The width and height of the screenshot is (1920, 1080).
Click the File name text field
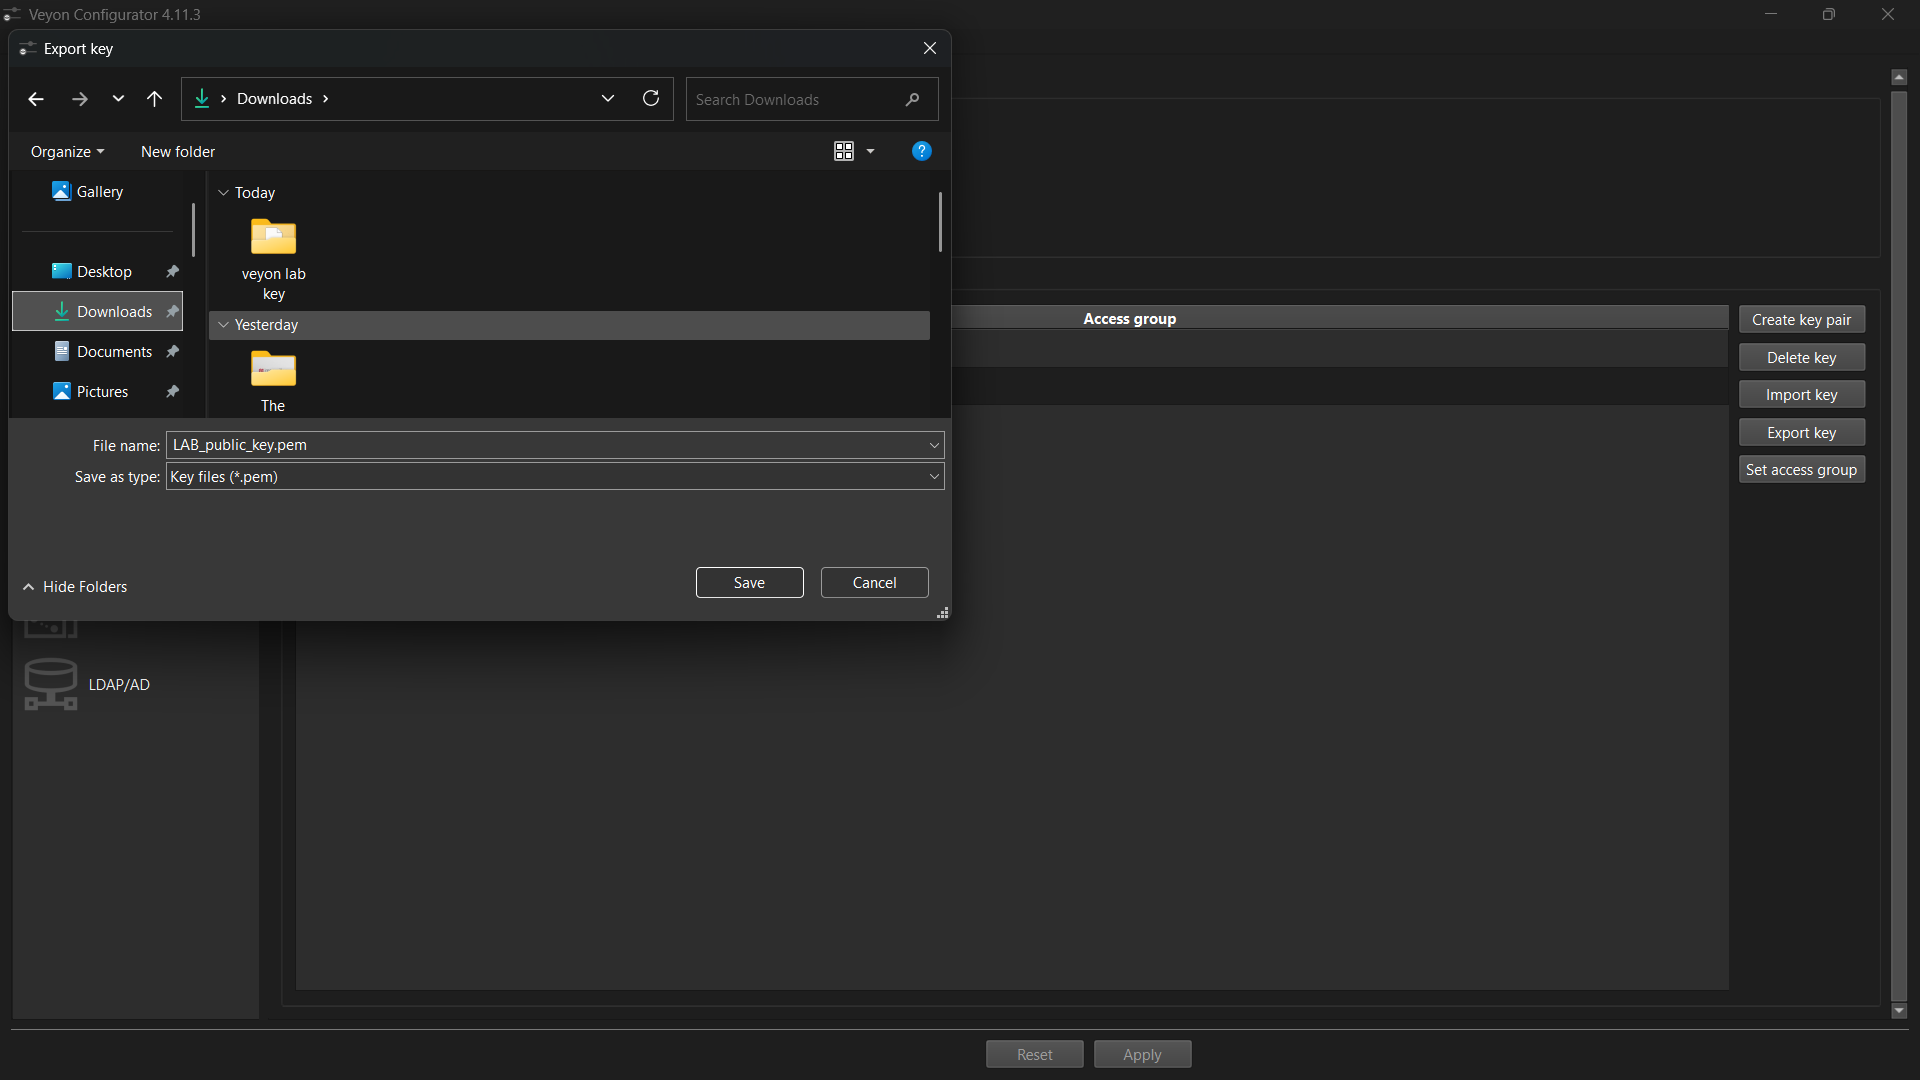coord(546,445)
